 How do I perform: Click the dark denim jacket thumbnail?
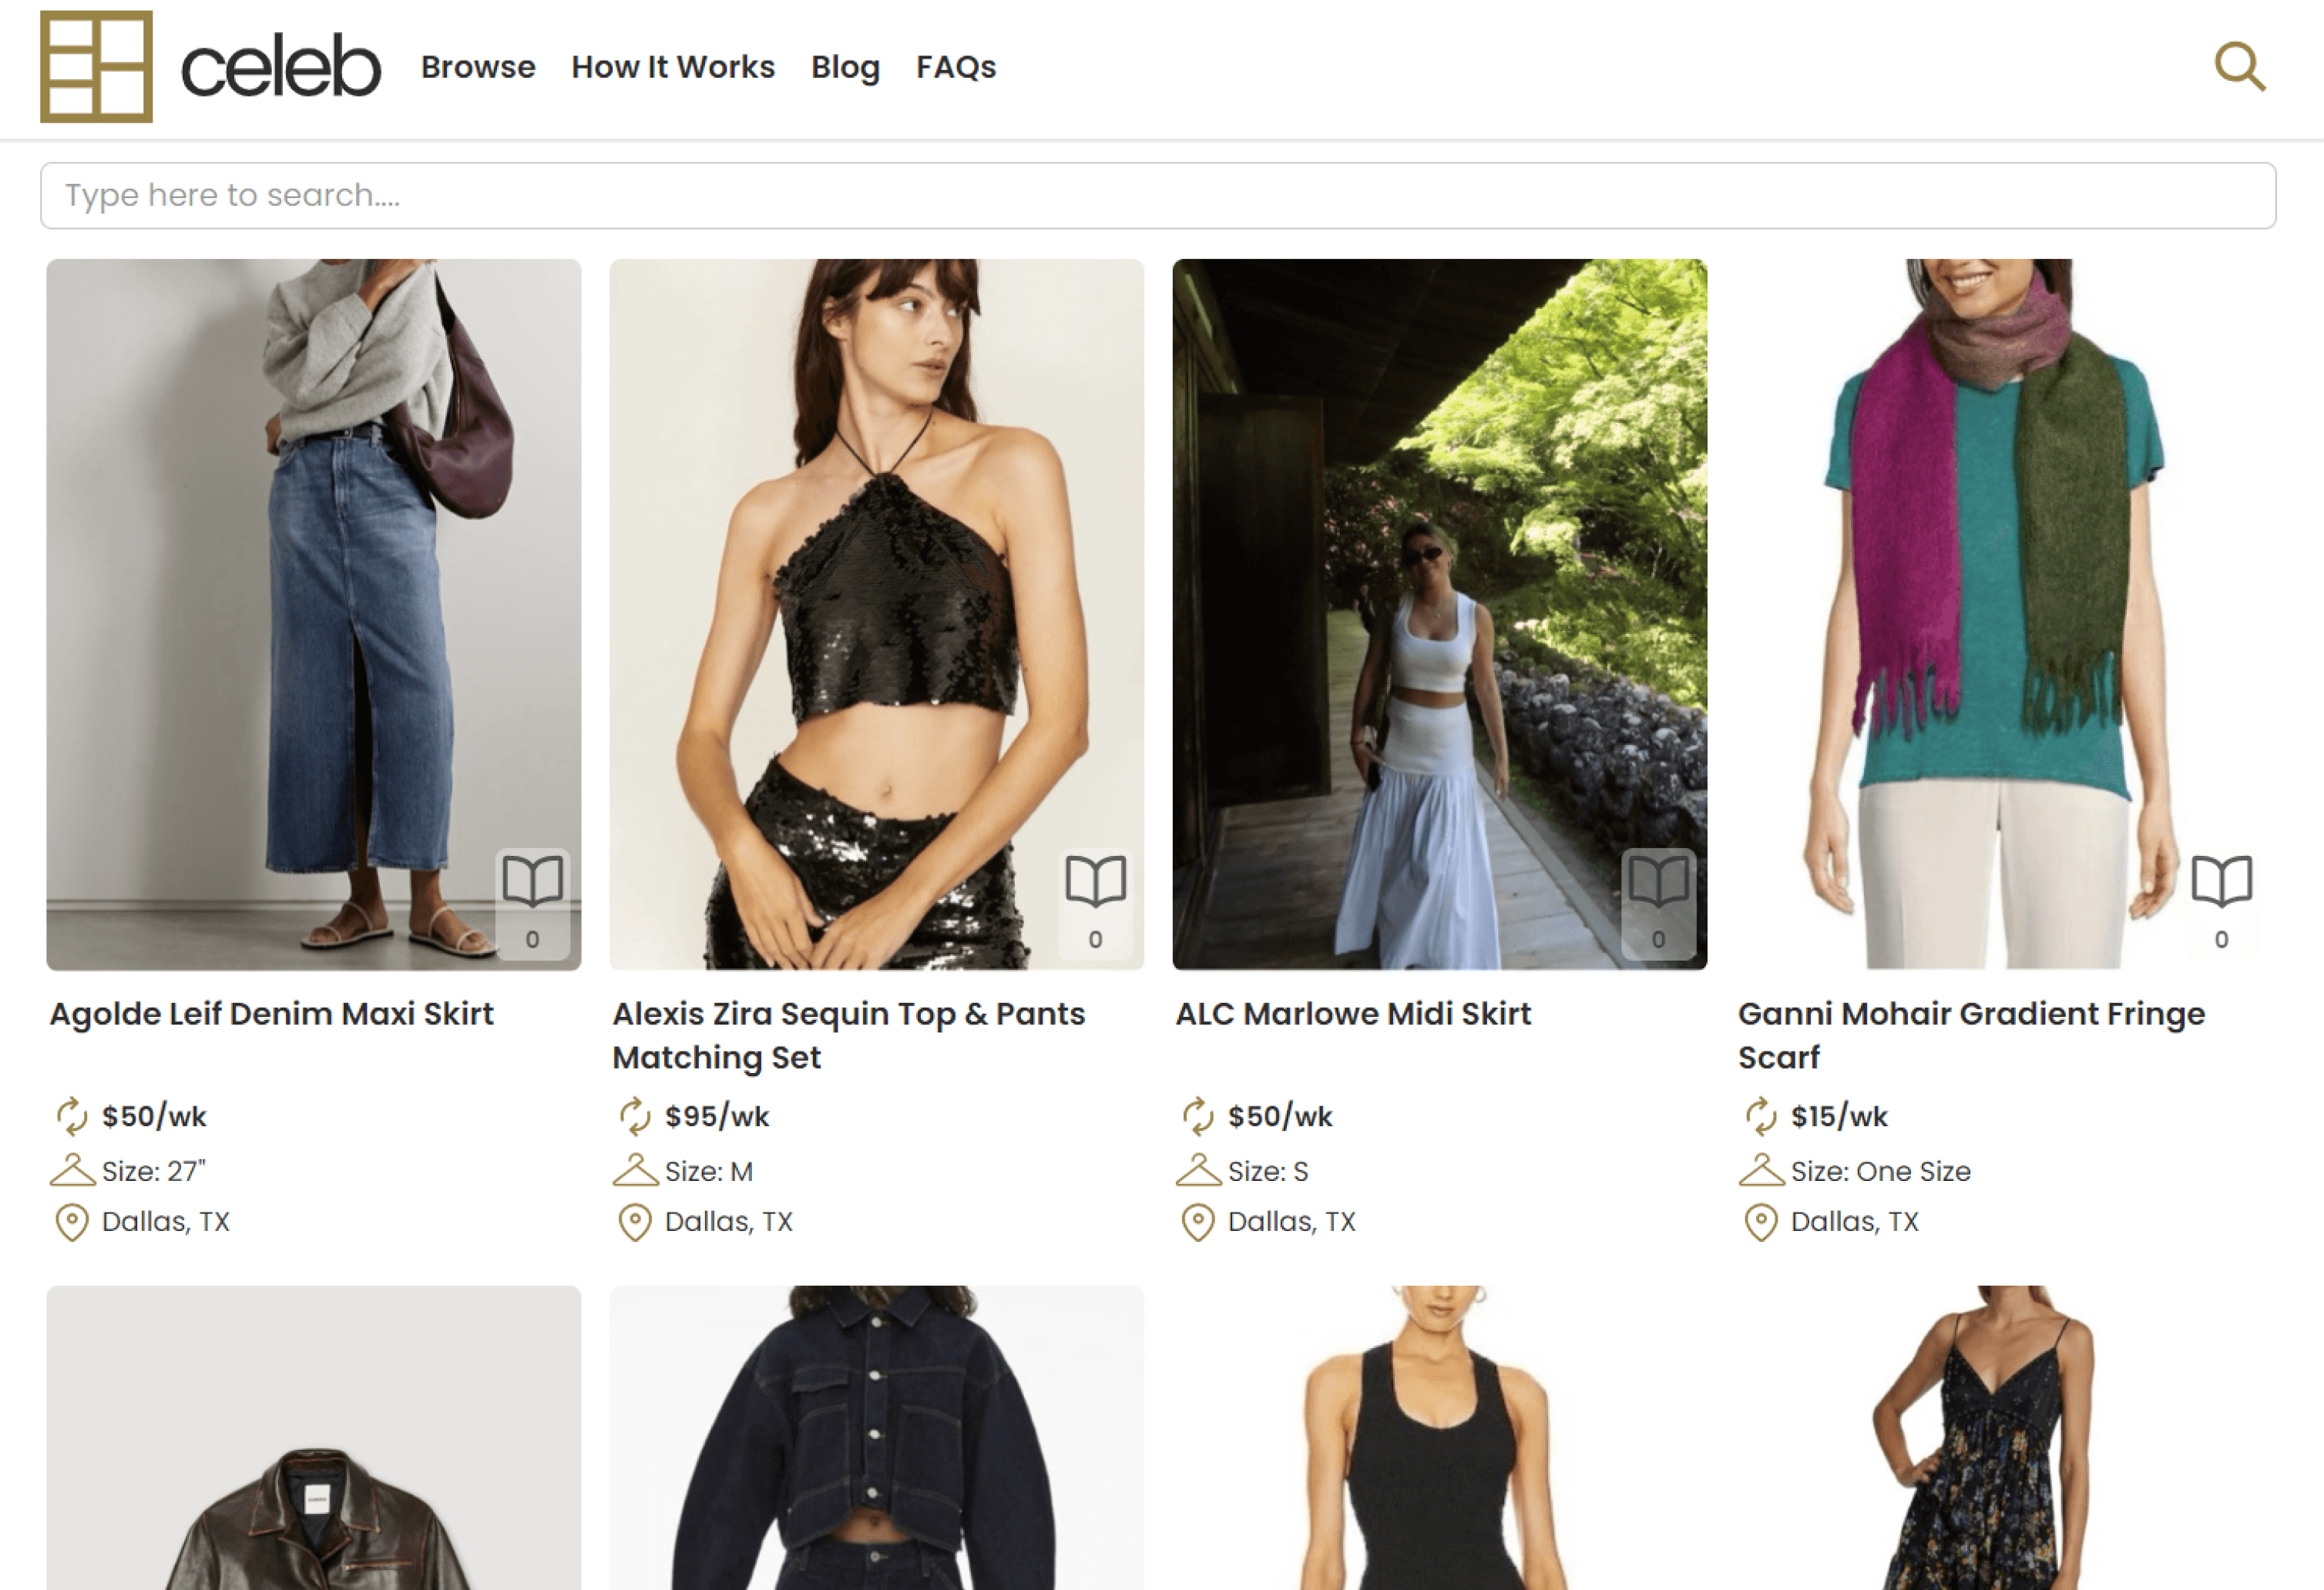tap(876, 1450)
